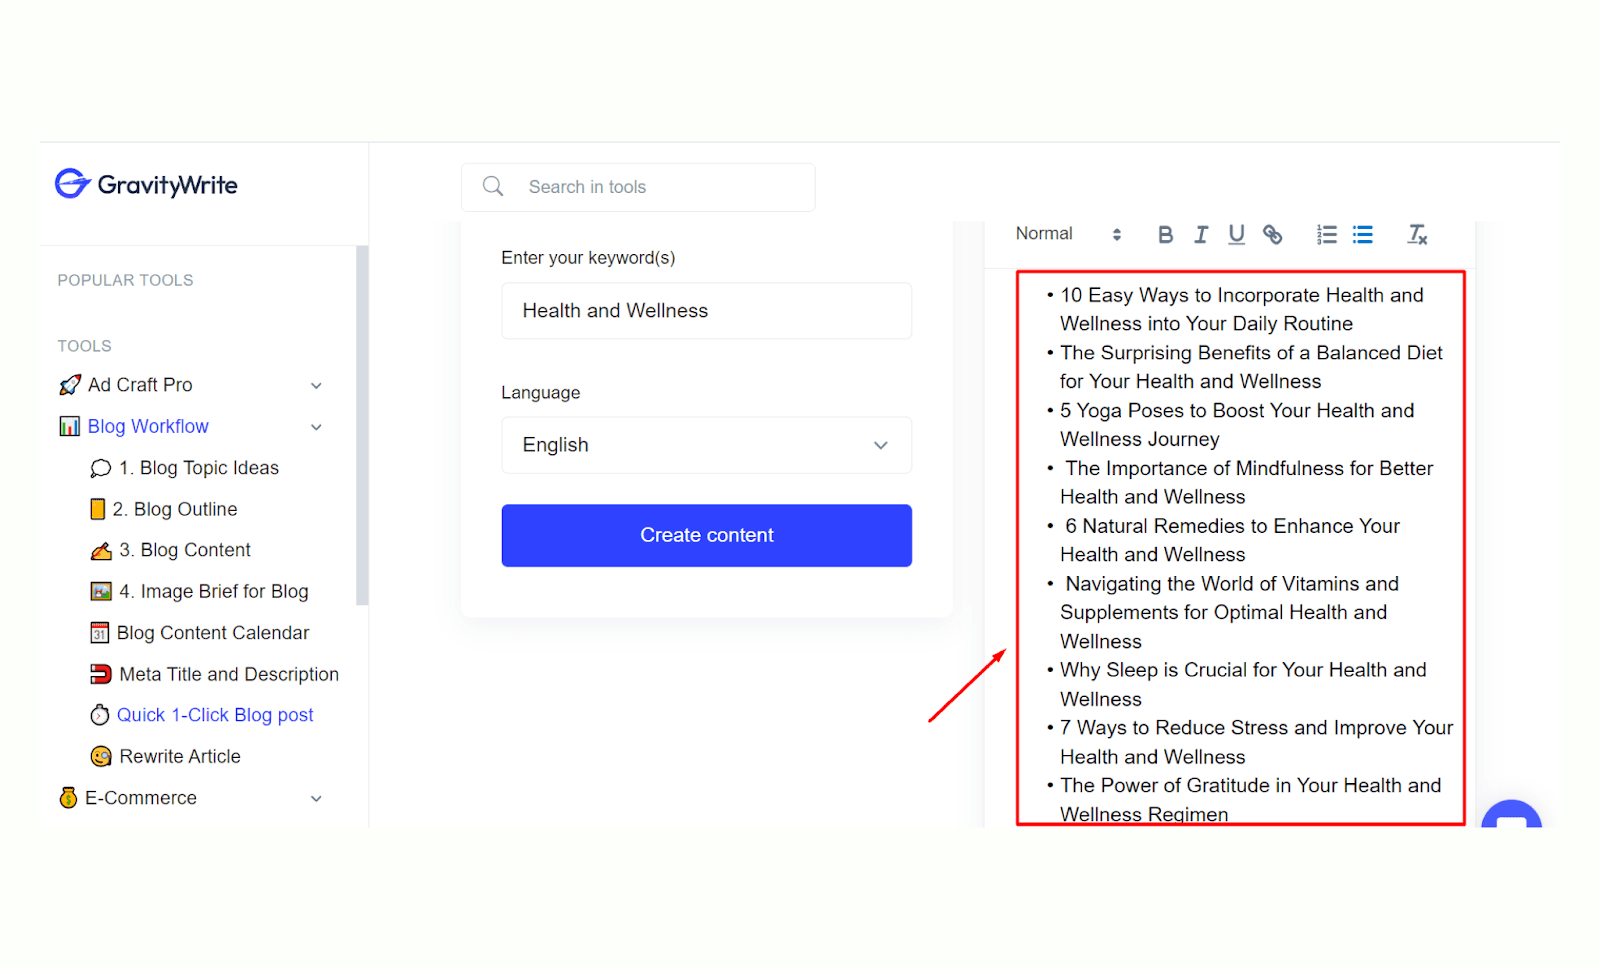Toggle the bulleted list icon
Screen dimensions: 1600x969
click(1363, 234)
